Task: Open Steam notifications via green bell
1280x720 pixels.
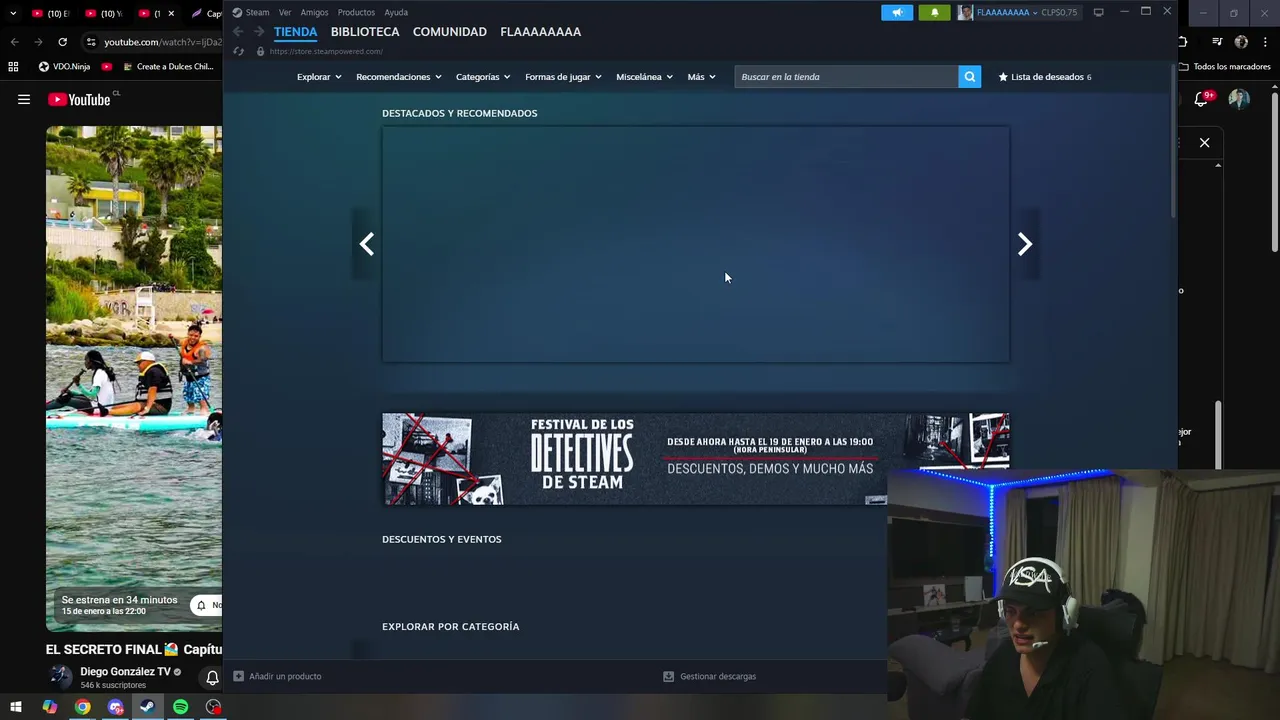Action: [934, 12]
